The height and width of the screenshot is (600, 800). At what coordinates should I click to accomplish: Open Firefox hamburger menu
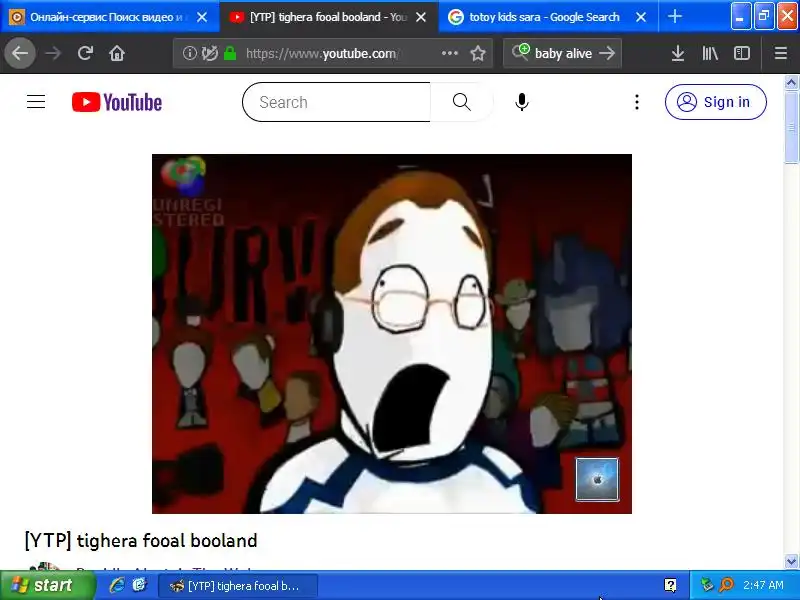(781, 53)
